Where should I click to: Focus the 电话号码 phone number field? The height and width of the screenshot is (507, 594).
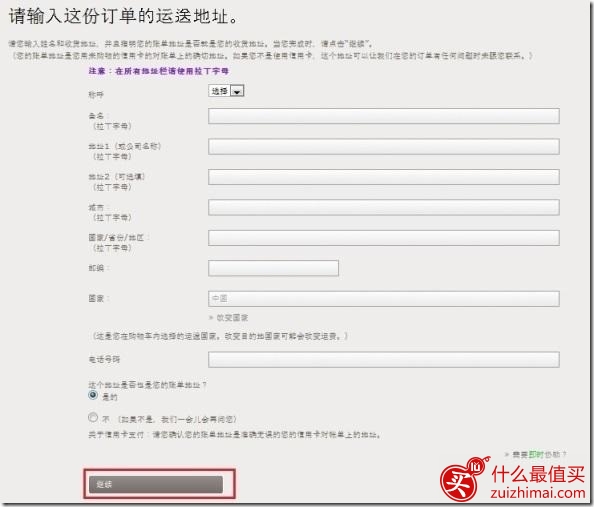[x=384, y=360]
